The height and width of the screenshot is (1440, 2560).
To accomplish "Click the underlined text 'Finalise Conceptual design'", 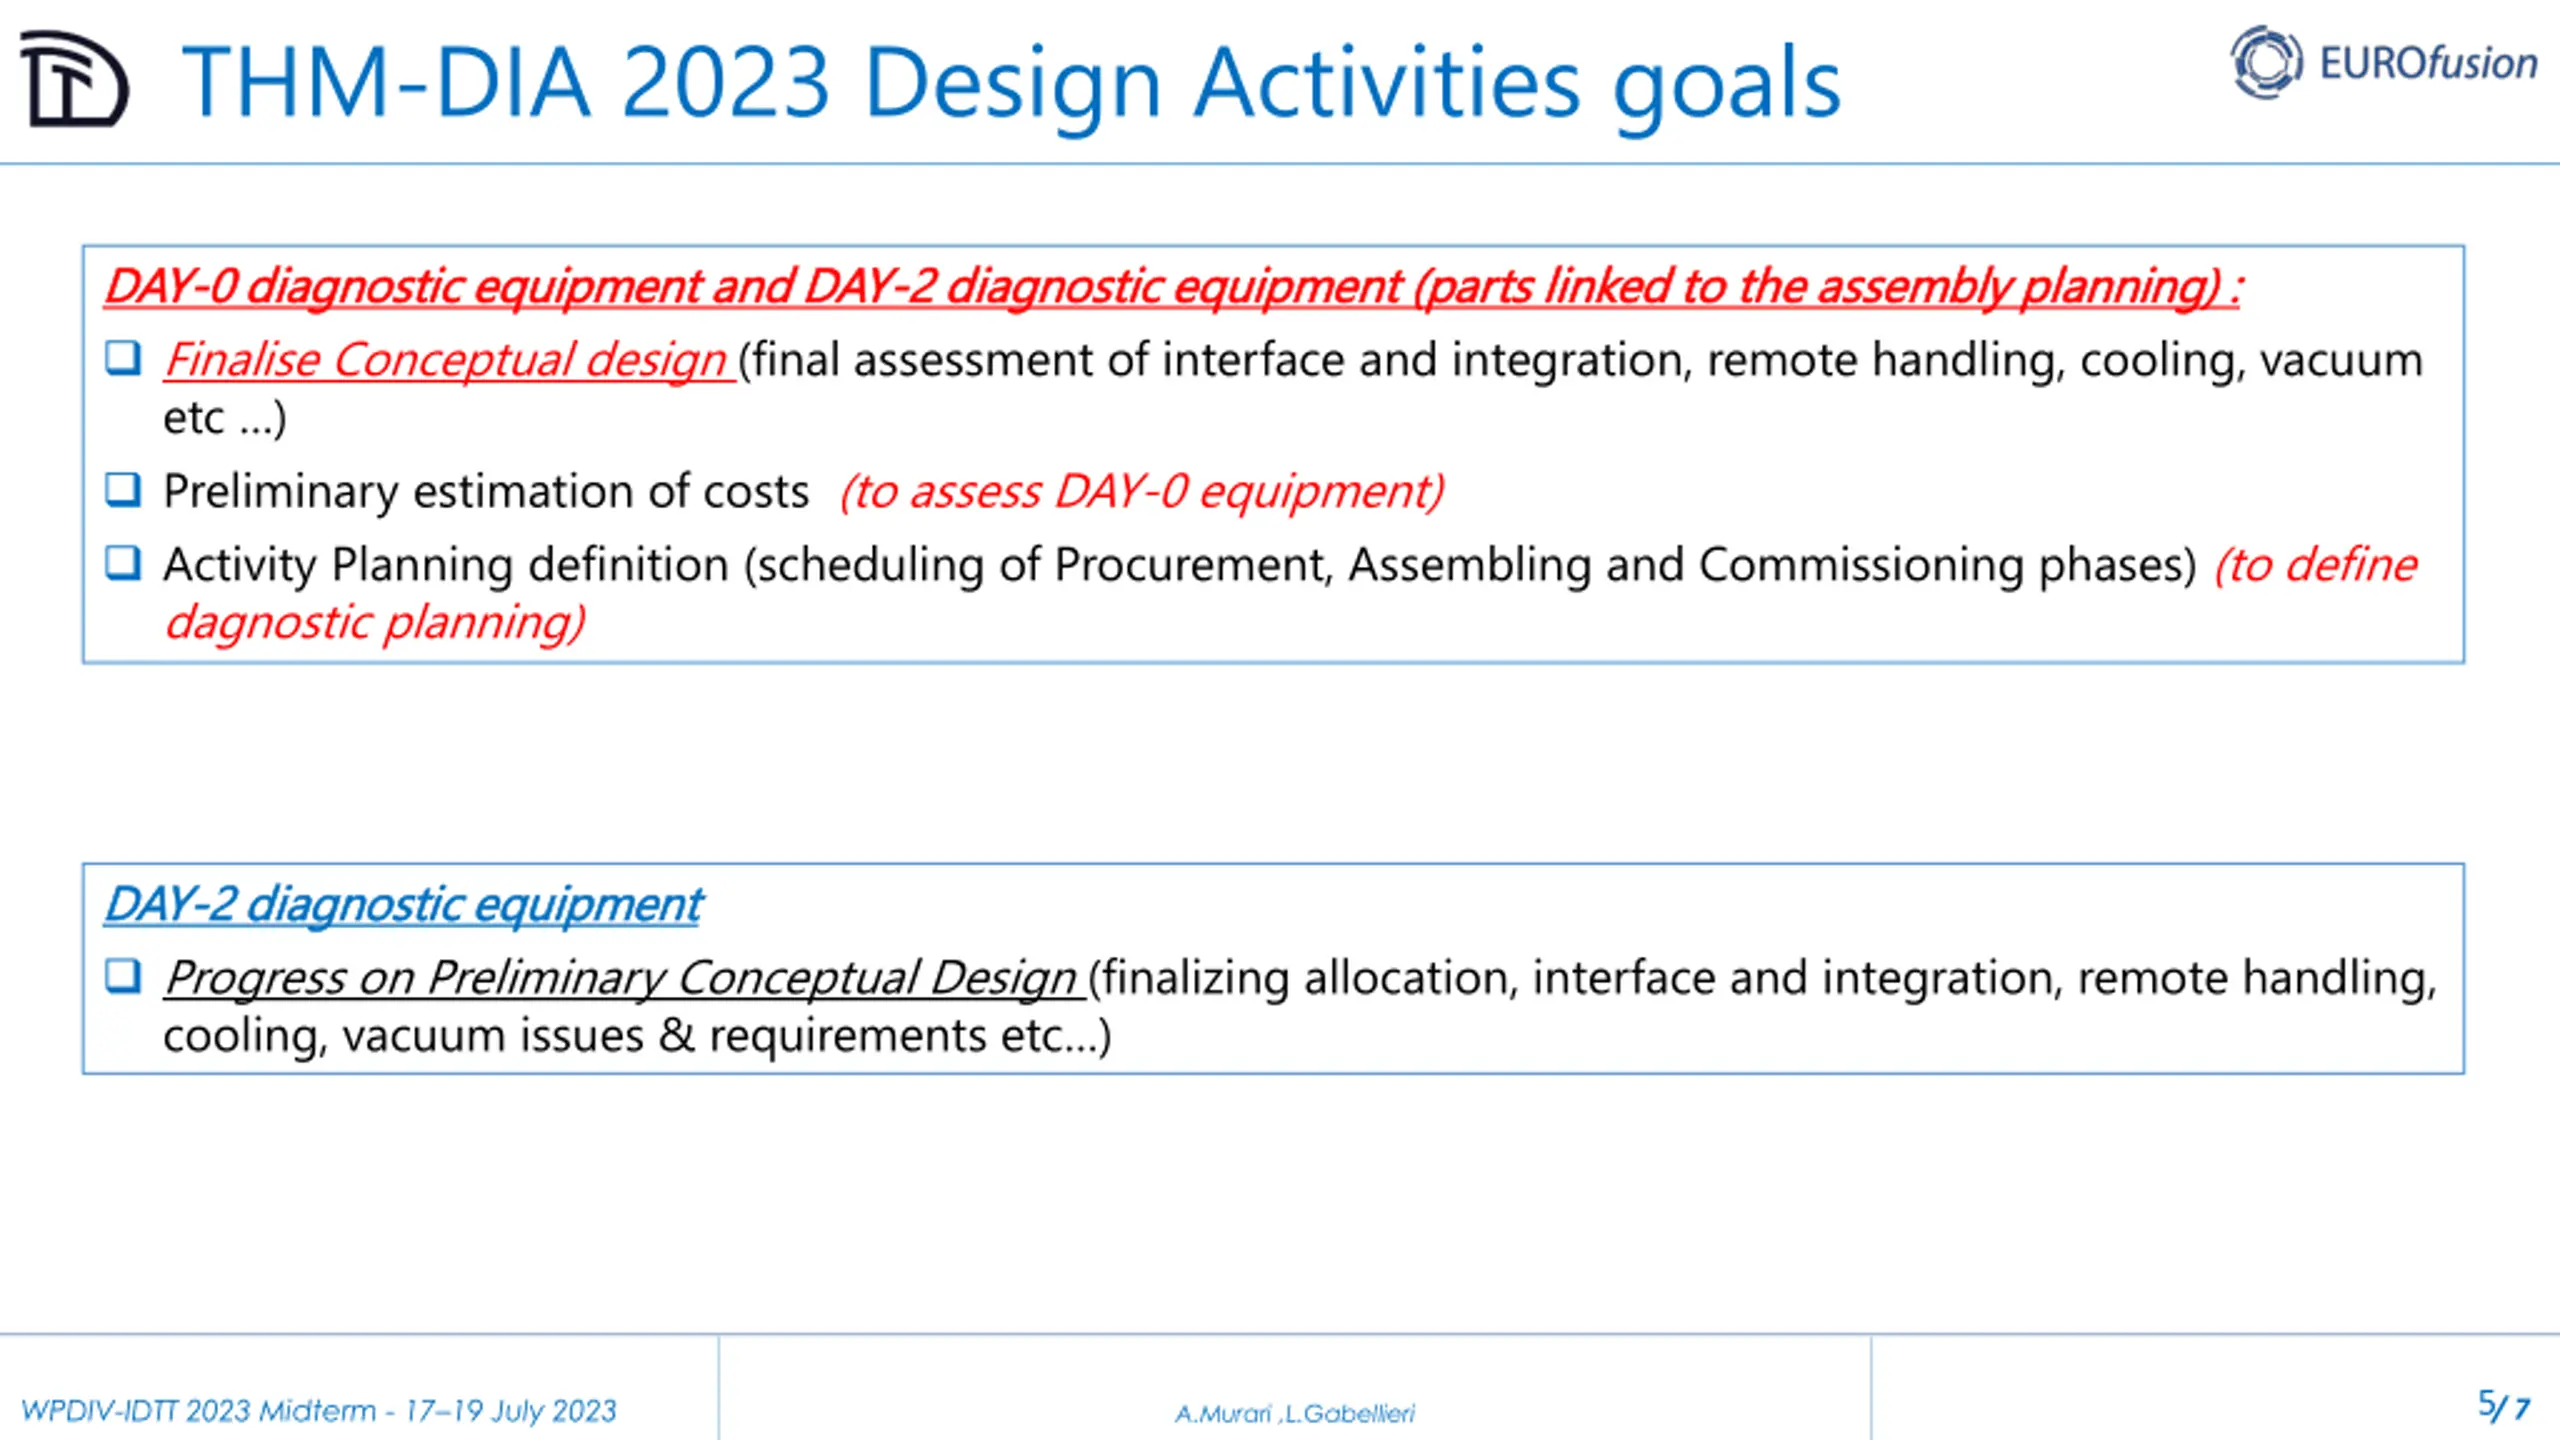I will [446, 360].
